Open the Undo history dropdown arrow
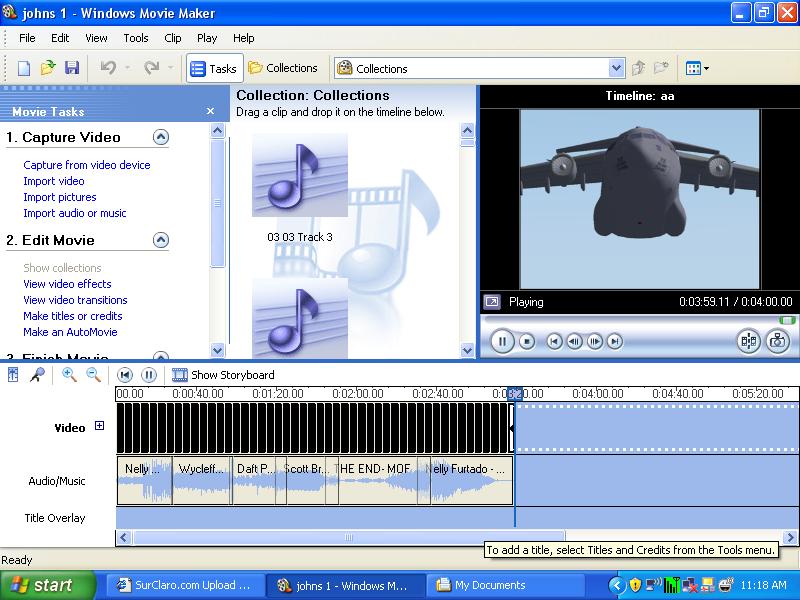Viewport: 800px width, 600px height. [128, 68]
